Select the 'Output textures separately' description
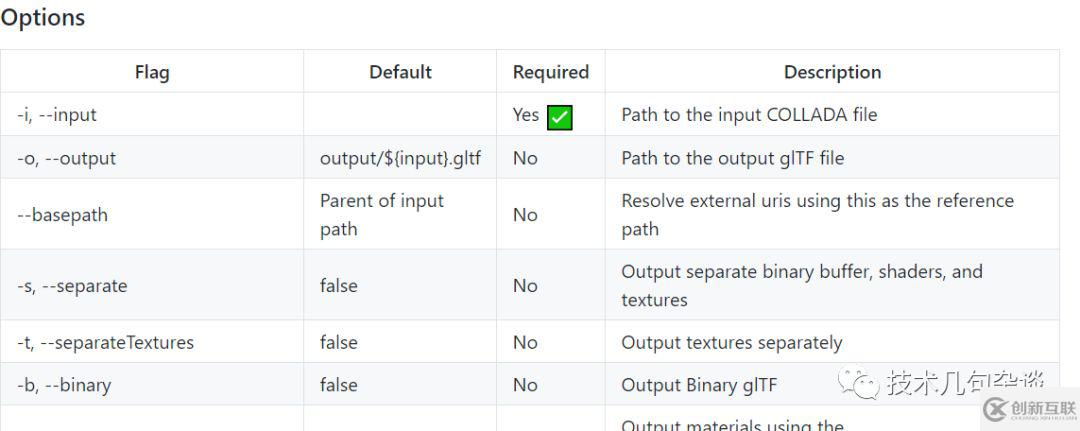This screenshot has height=431, width=1080. [731, 342]
